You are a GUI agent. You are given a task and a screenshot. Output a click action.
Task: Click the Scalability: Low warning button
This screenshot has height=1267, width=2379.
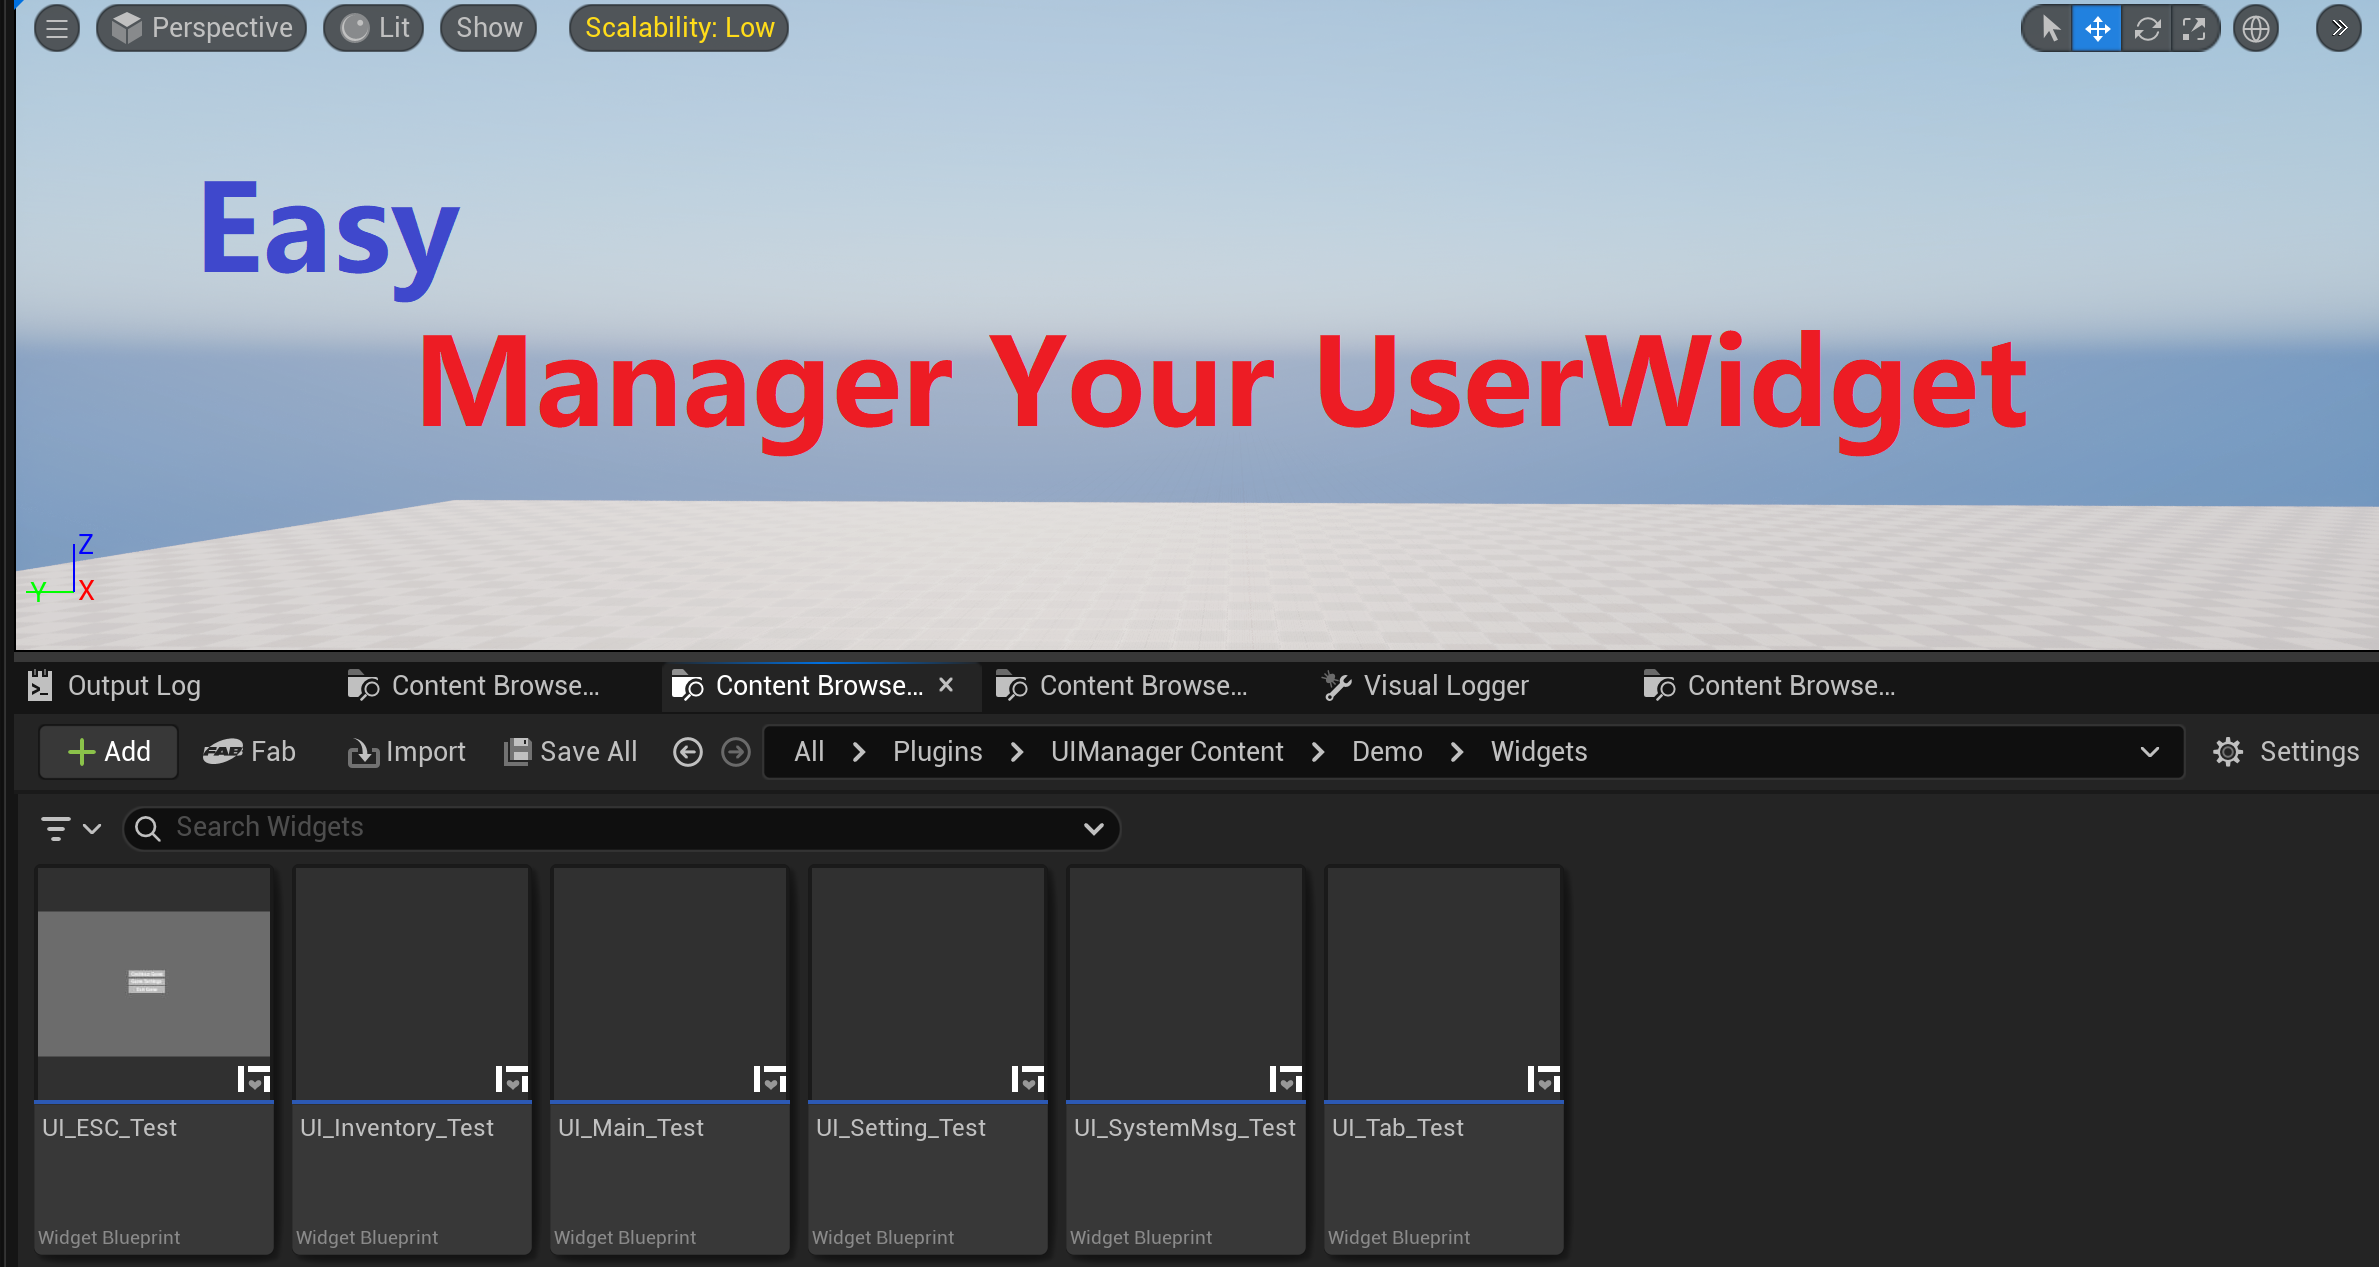[679, 28]
